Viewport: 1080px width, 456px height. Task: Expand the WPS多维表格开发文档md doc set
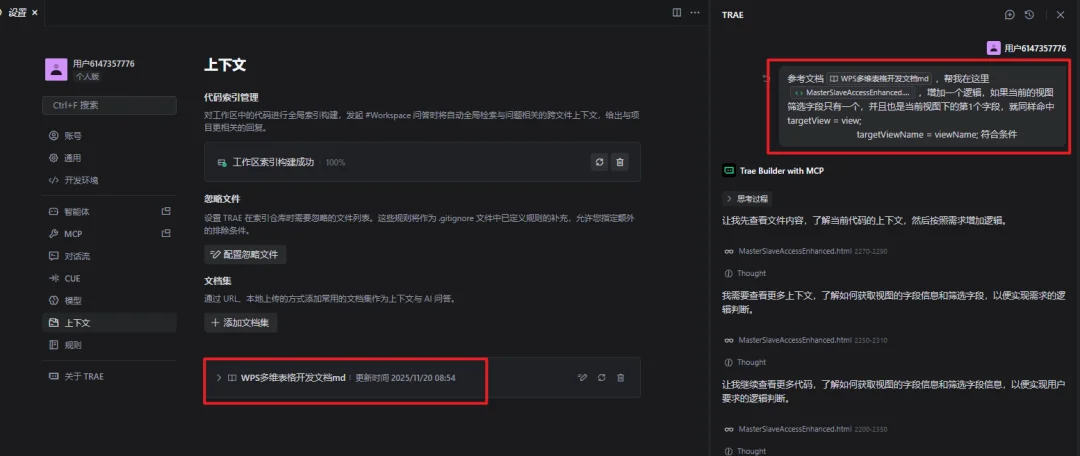tap(218, 377)
